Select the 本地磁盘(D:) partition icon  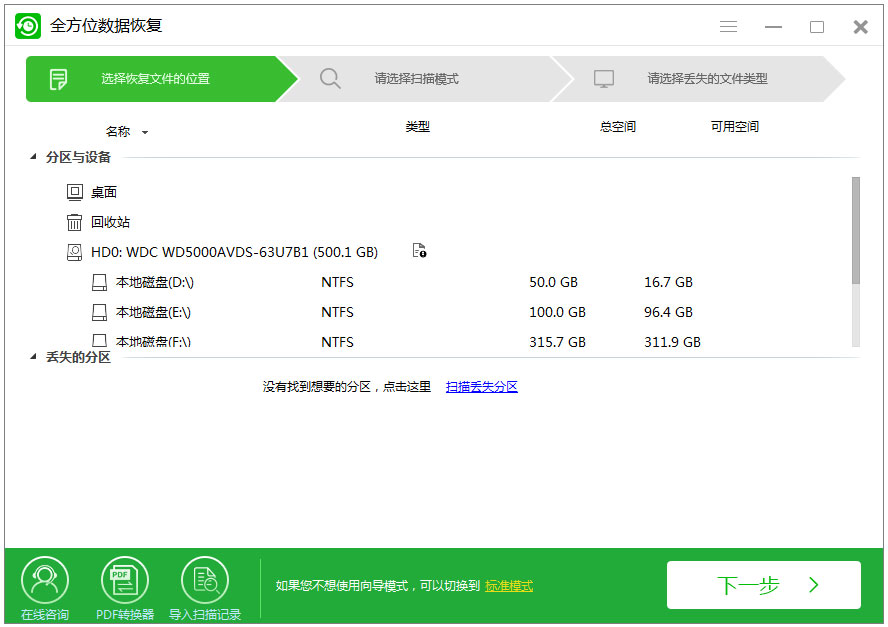click(99, 282)
